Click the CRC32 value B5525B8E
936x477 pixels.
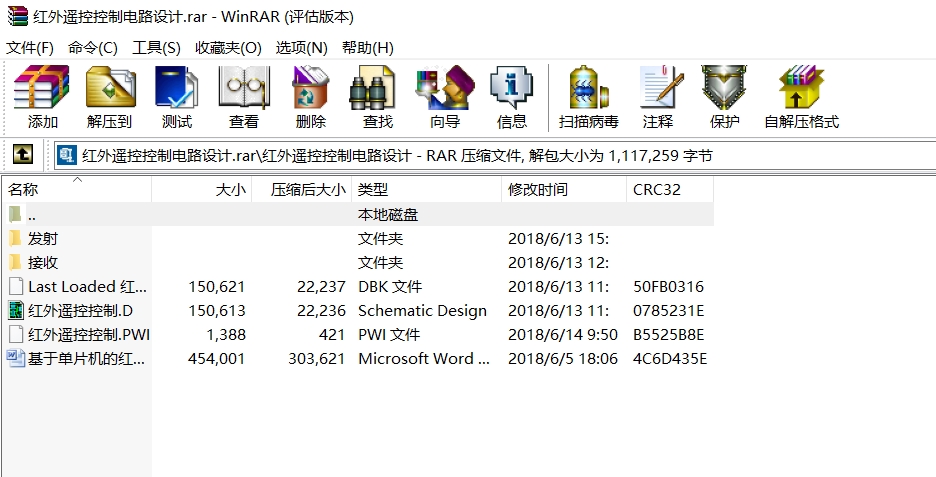669,334
